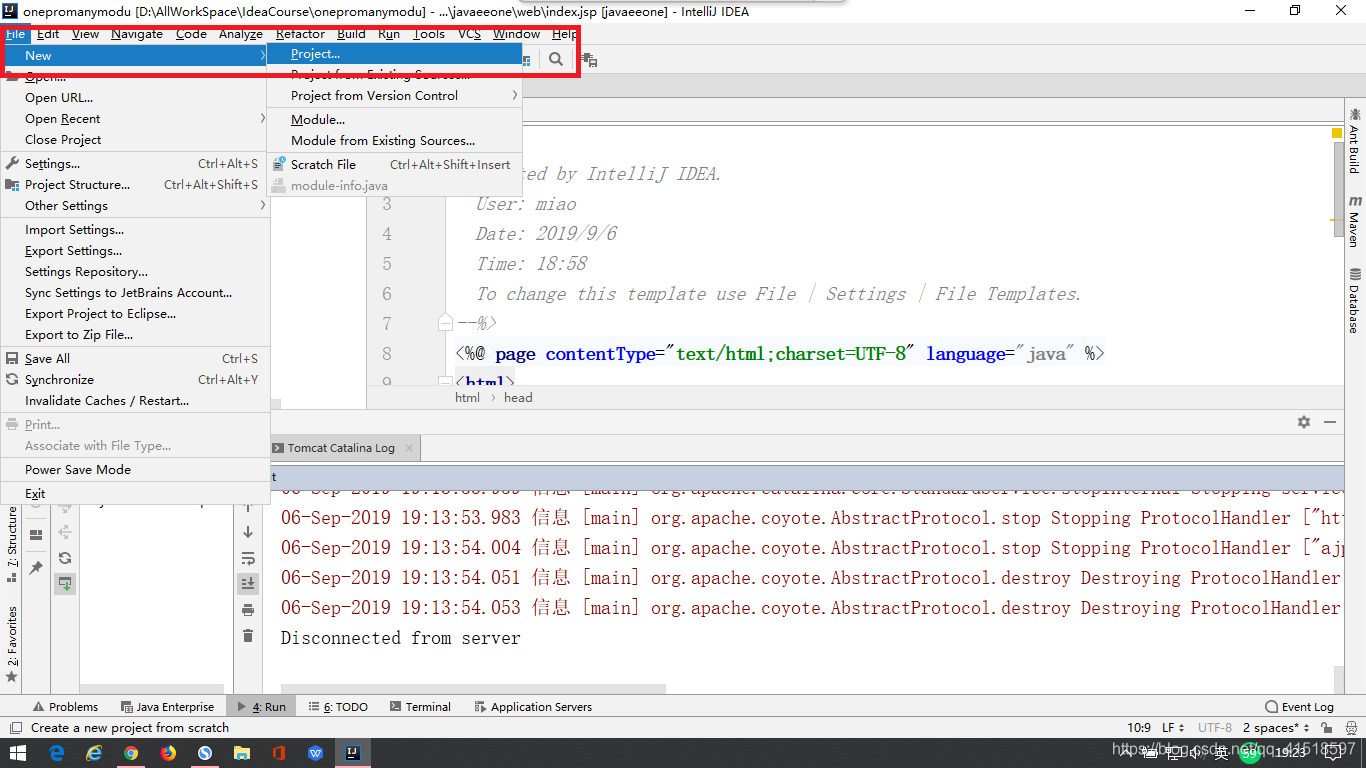The image size is (1366, 768).
Task: Open File Explorer from the taskbar
Action: click(242, 753)
